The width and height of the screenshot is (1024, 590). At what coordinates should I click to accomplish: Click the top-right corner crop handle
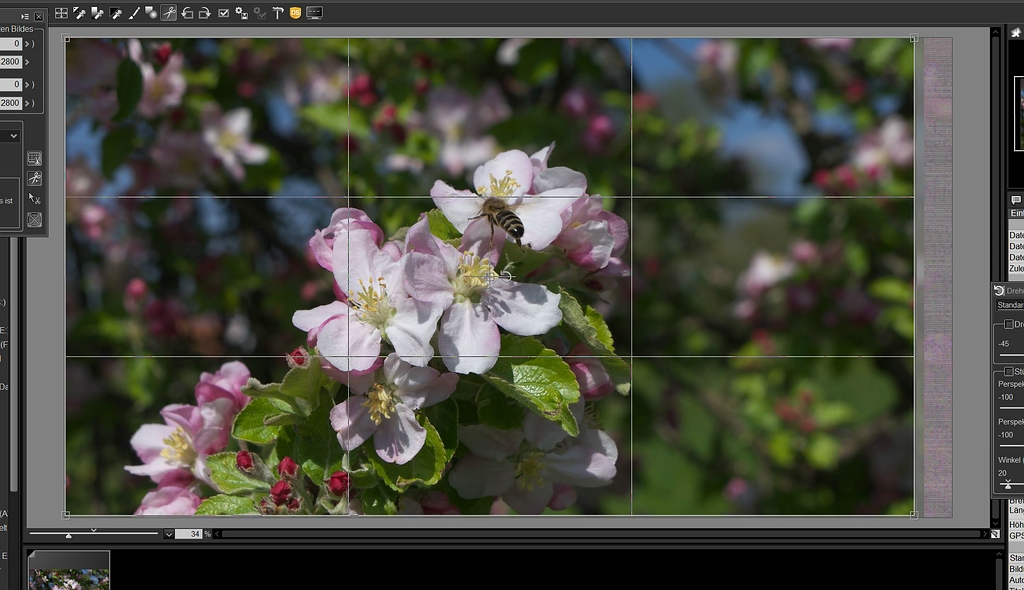[914, 39]
